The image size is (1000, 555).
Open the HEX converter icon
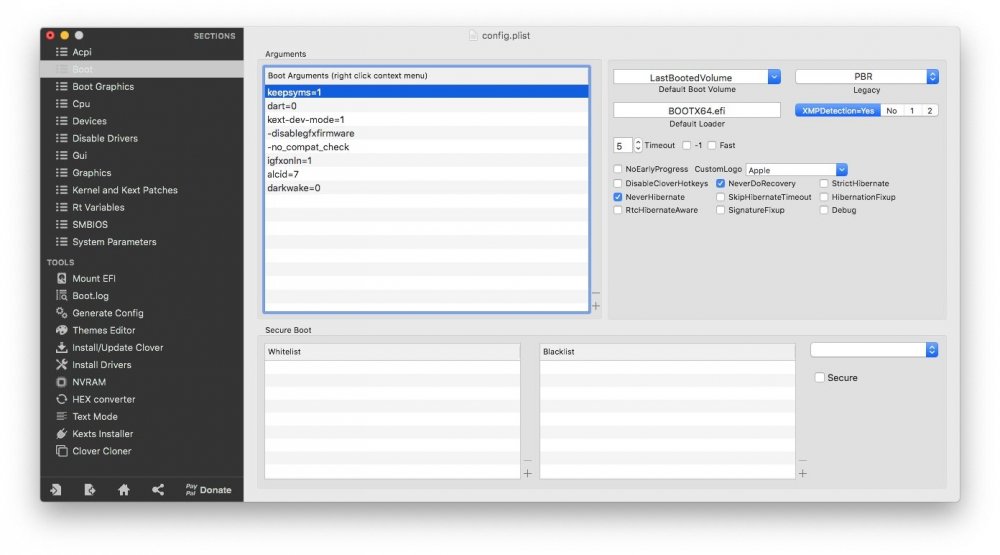click(x=61, y=399)
